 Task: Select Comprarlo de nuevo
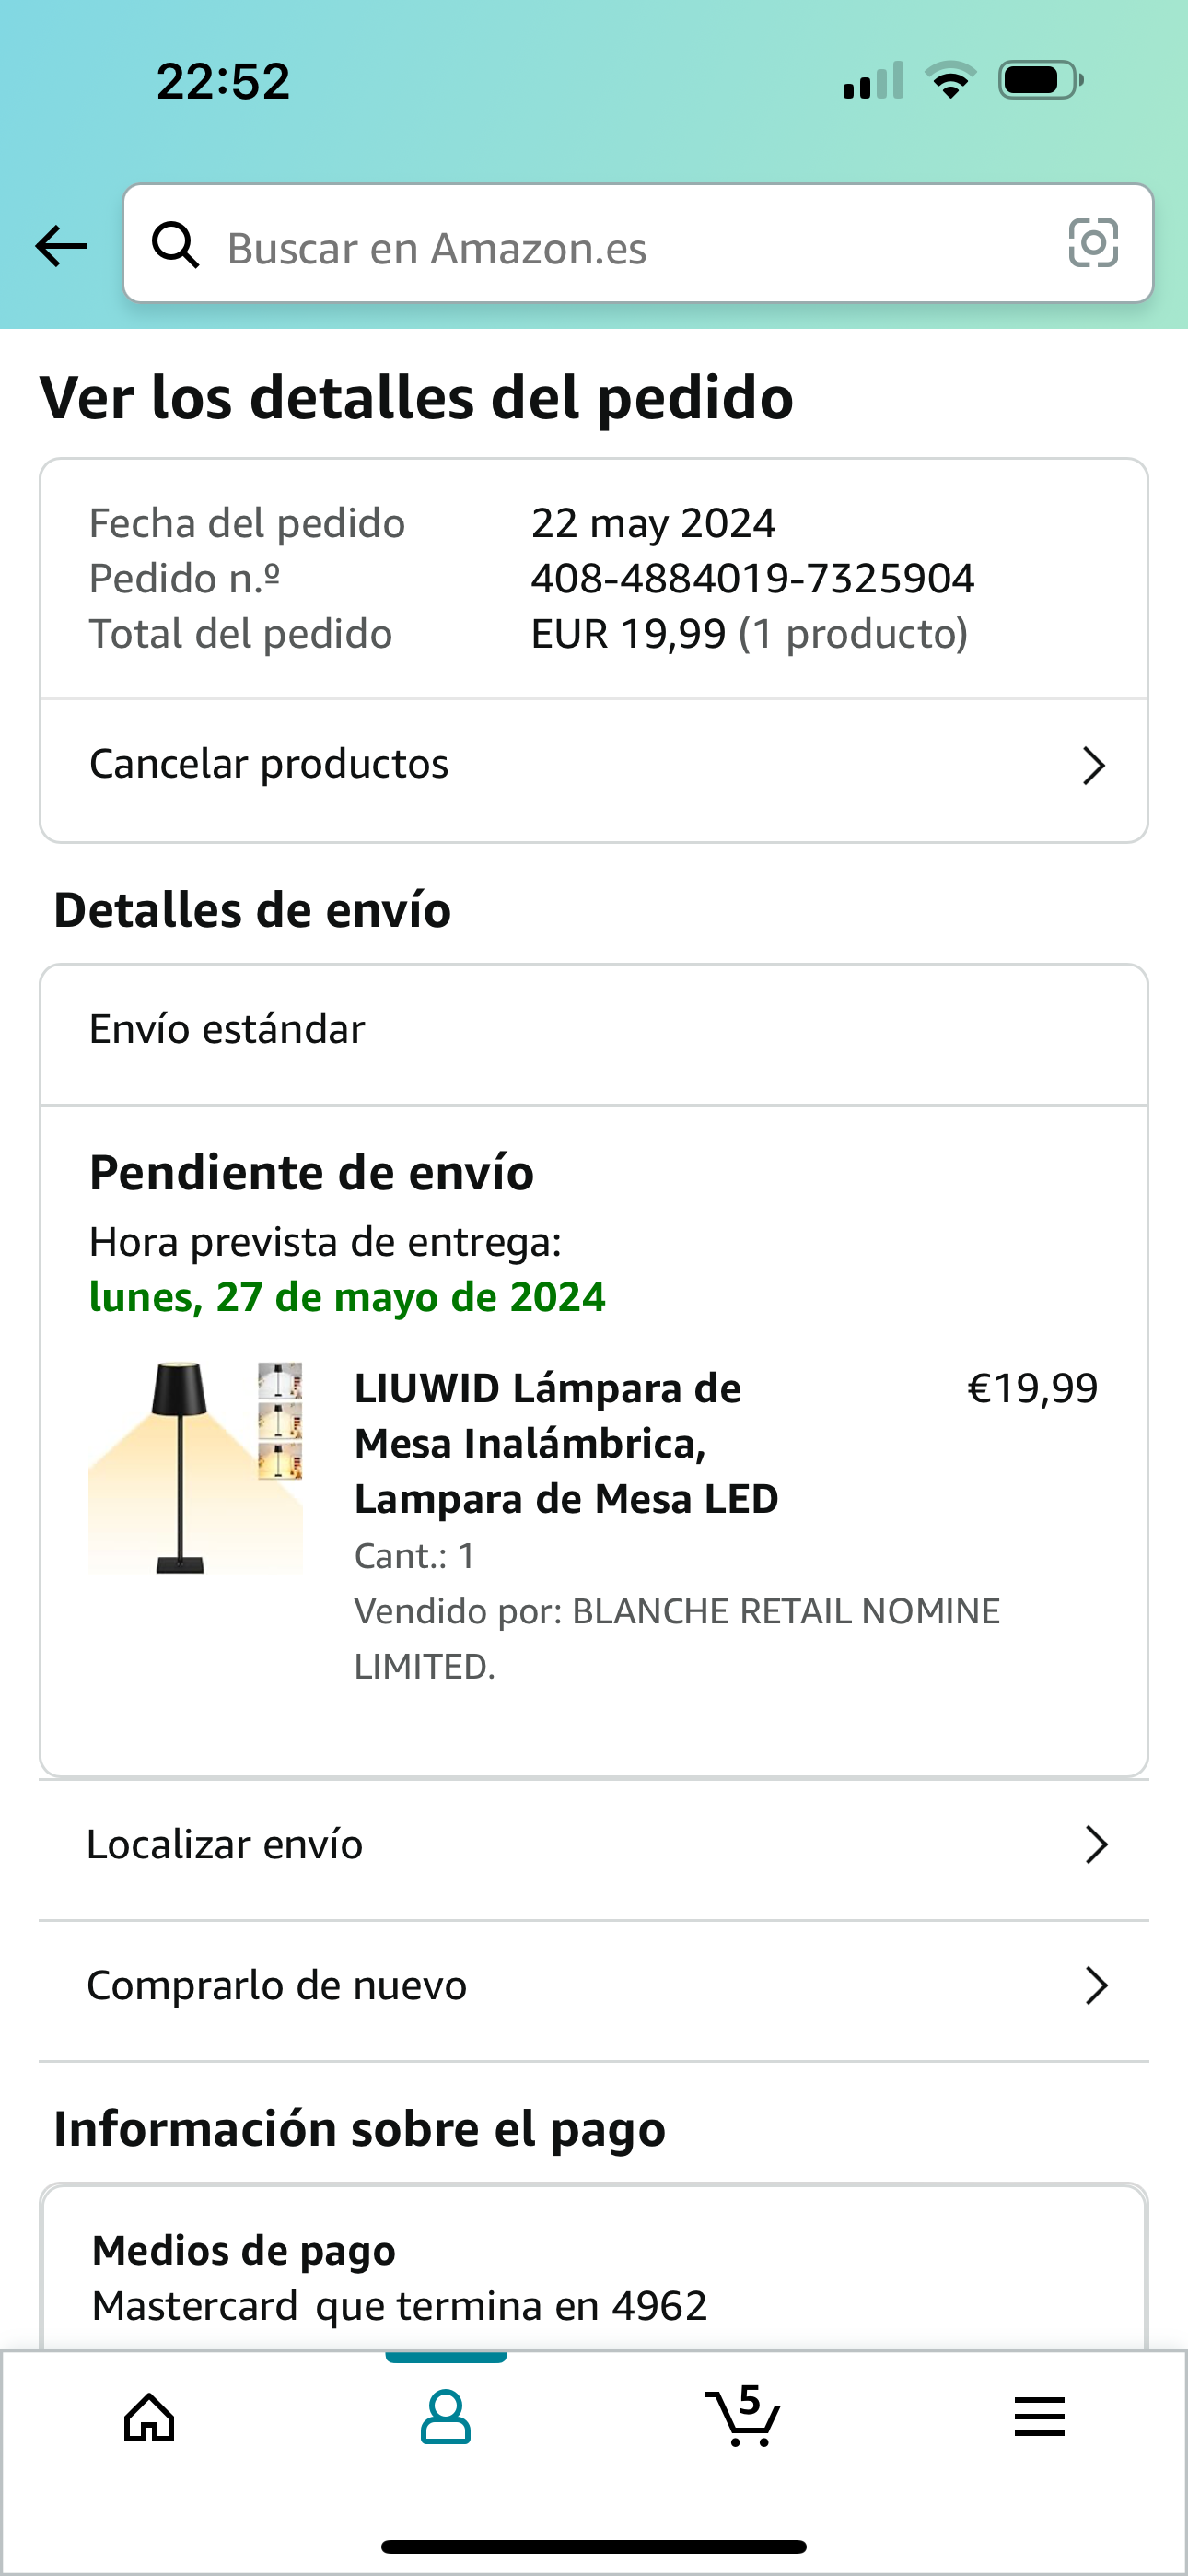point(278,1986)
